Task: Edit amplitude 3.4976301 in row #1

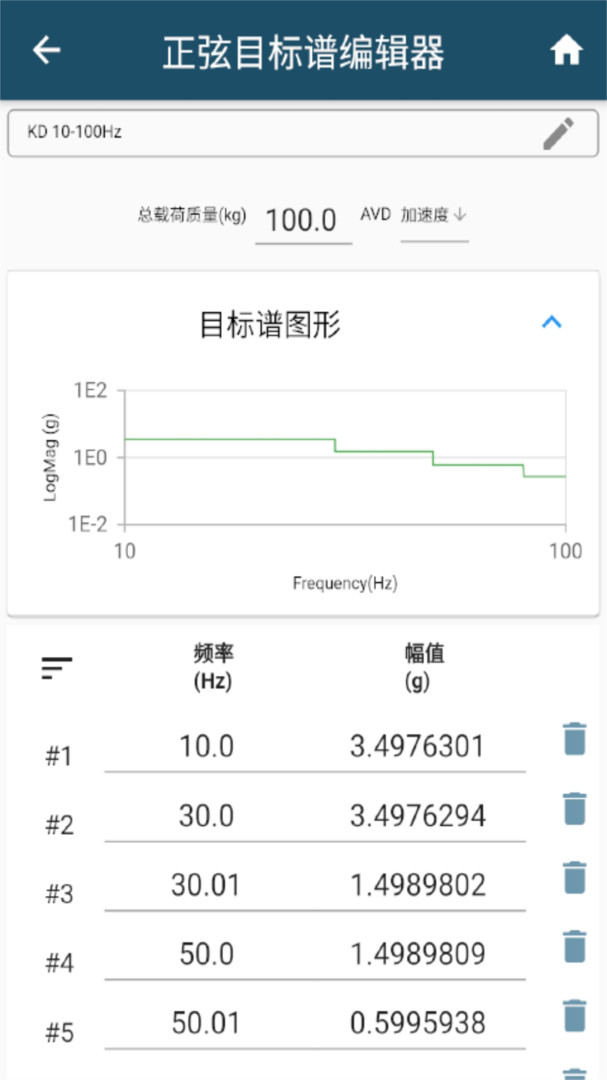Action: click(x=418, y=748)
